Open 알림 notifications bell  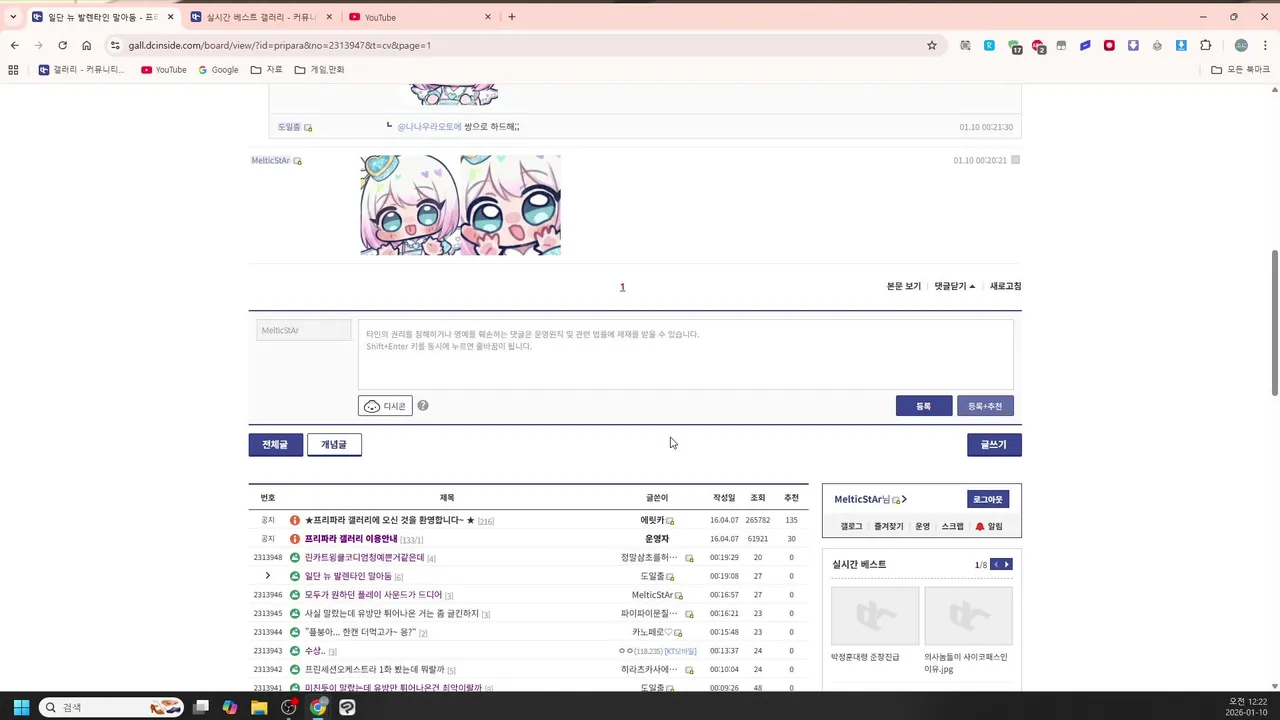(x=989, y=526)
